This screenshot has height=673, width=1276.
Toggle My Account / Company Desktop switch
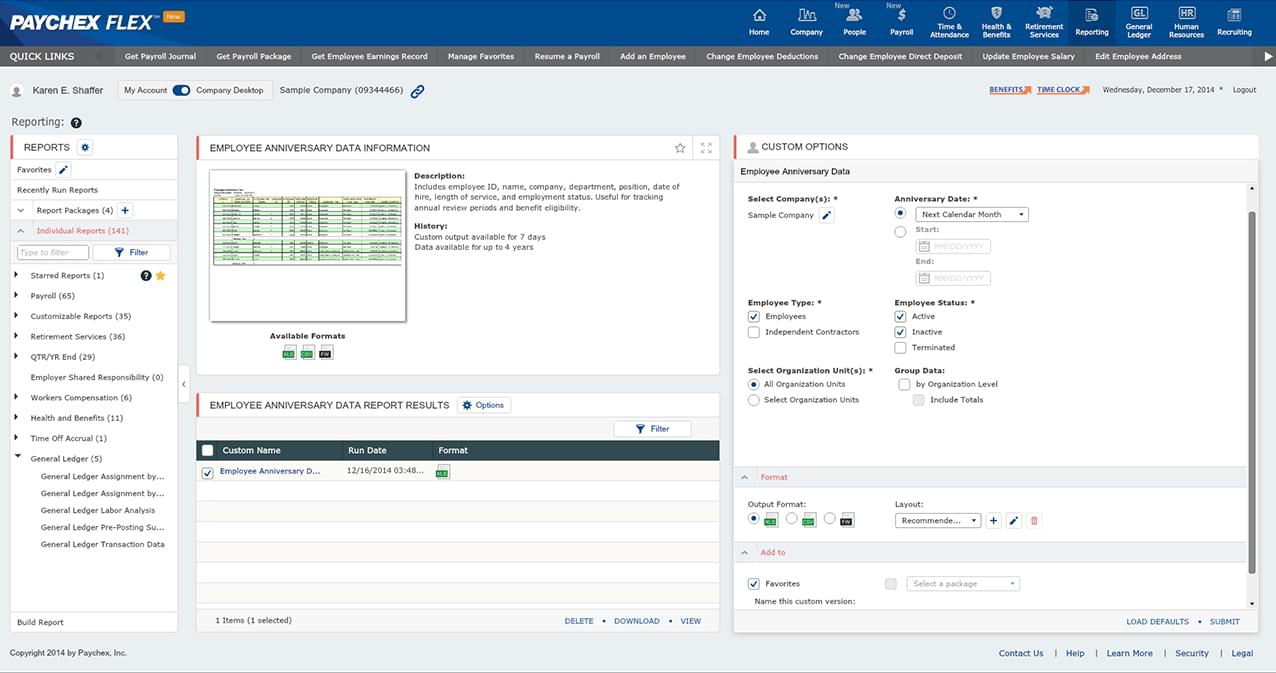pyautogui.click(x=181, y=90)
